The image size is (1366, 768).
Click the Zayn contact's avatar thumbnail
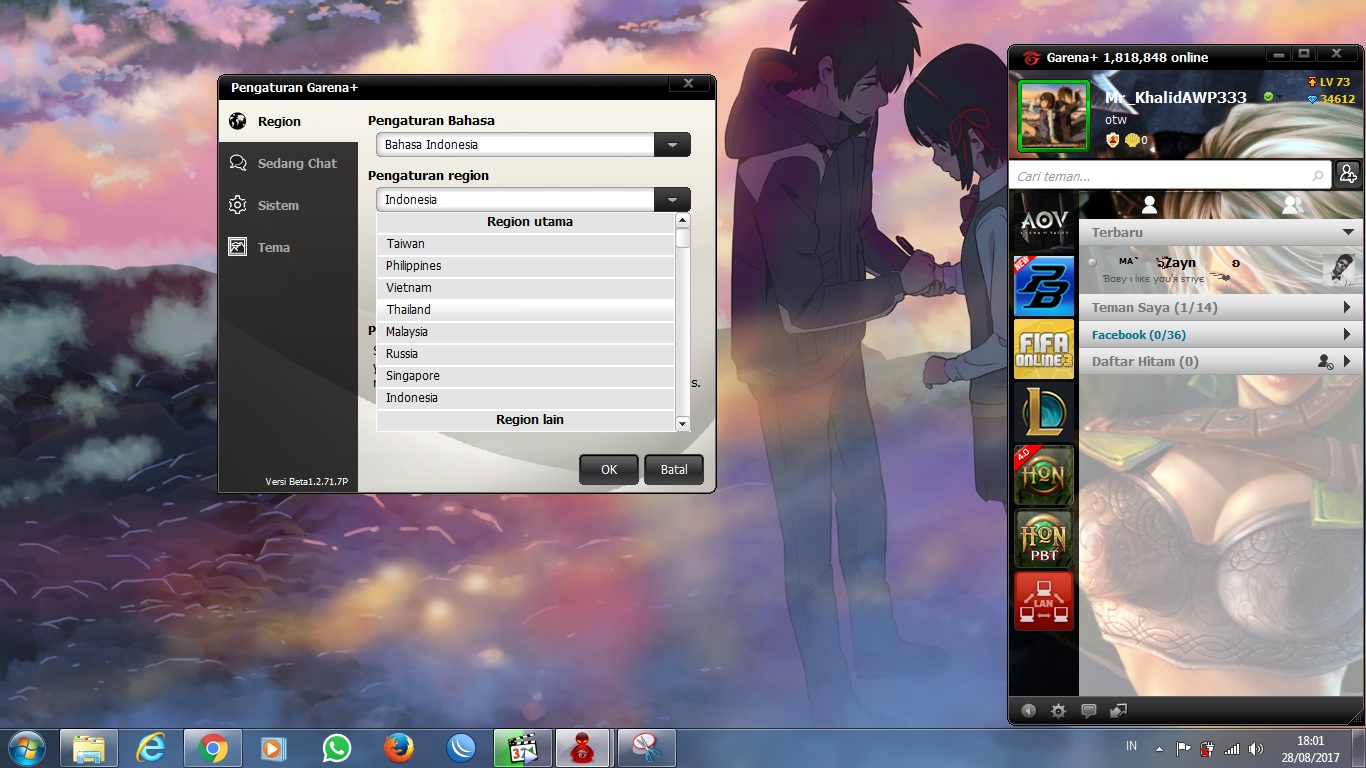1340,270
